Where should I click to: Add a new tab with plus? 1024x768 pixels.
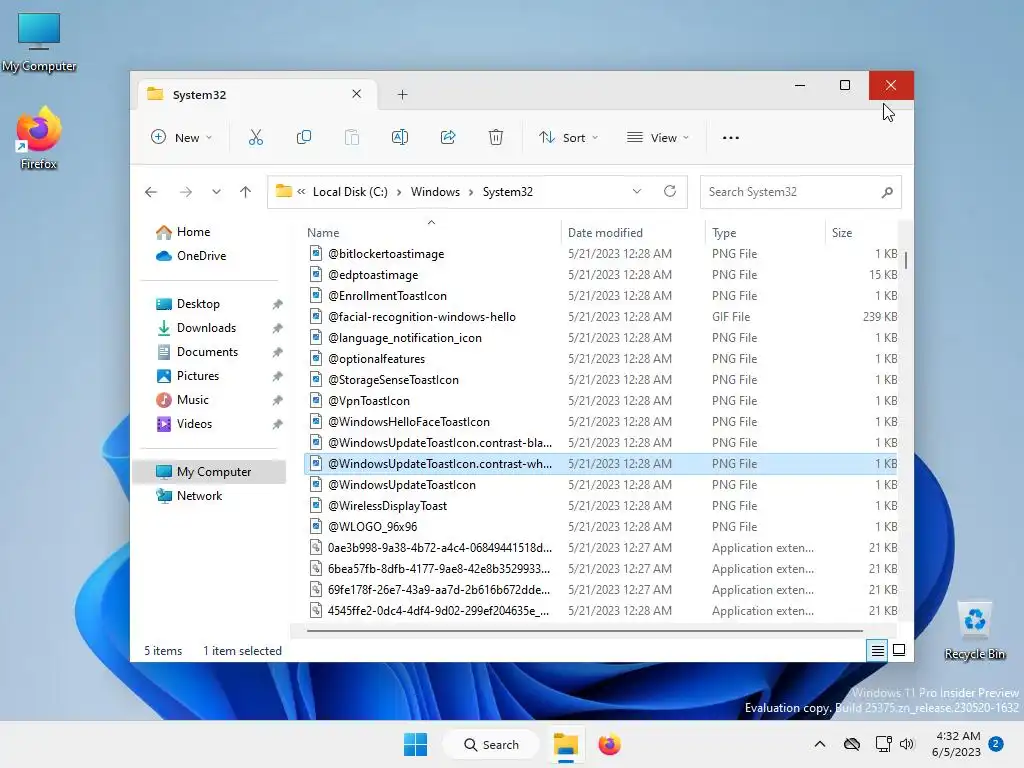(402, 95)
